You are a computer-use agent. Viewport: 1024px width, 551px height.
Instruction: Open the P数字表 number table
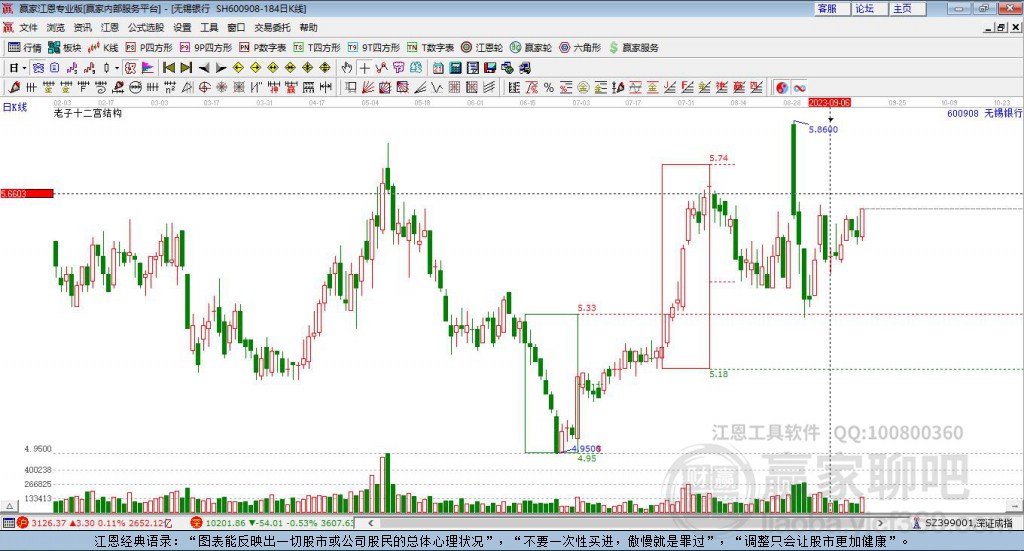click(263, 48)
